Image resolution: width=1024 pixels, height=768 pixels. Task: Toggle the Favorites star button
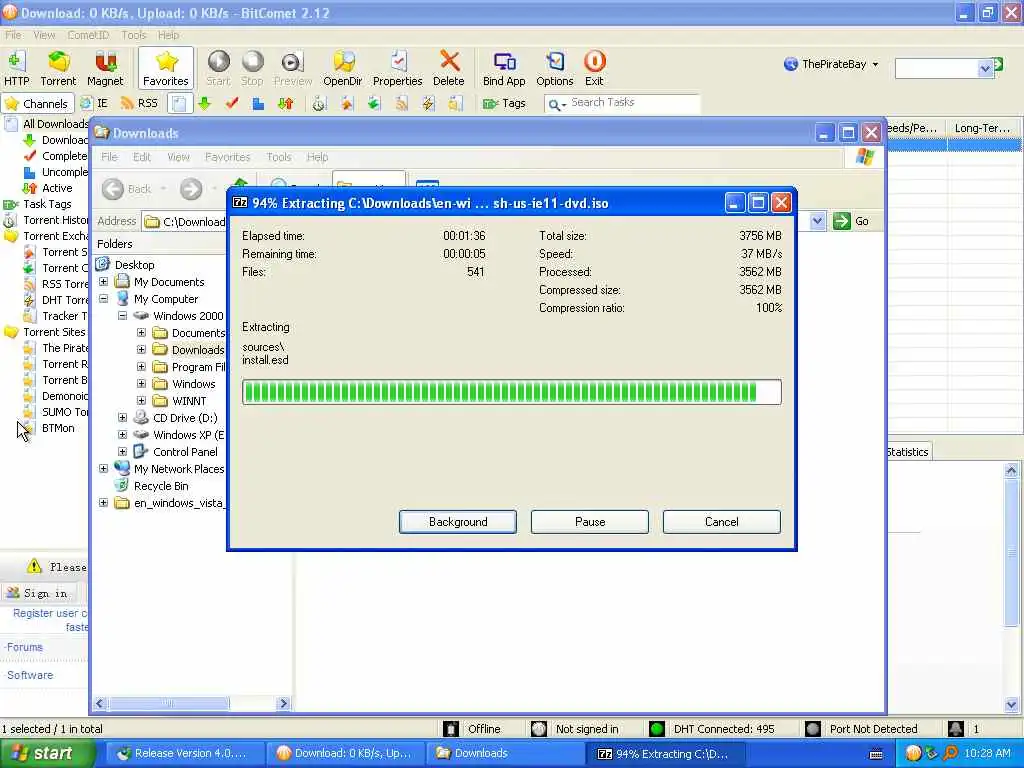pos(166,69)
